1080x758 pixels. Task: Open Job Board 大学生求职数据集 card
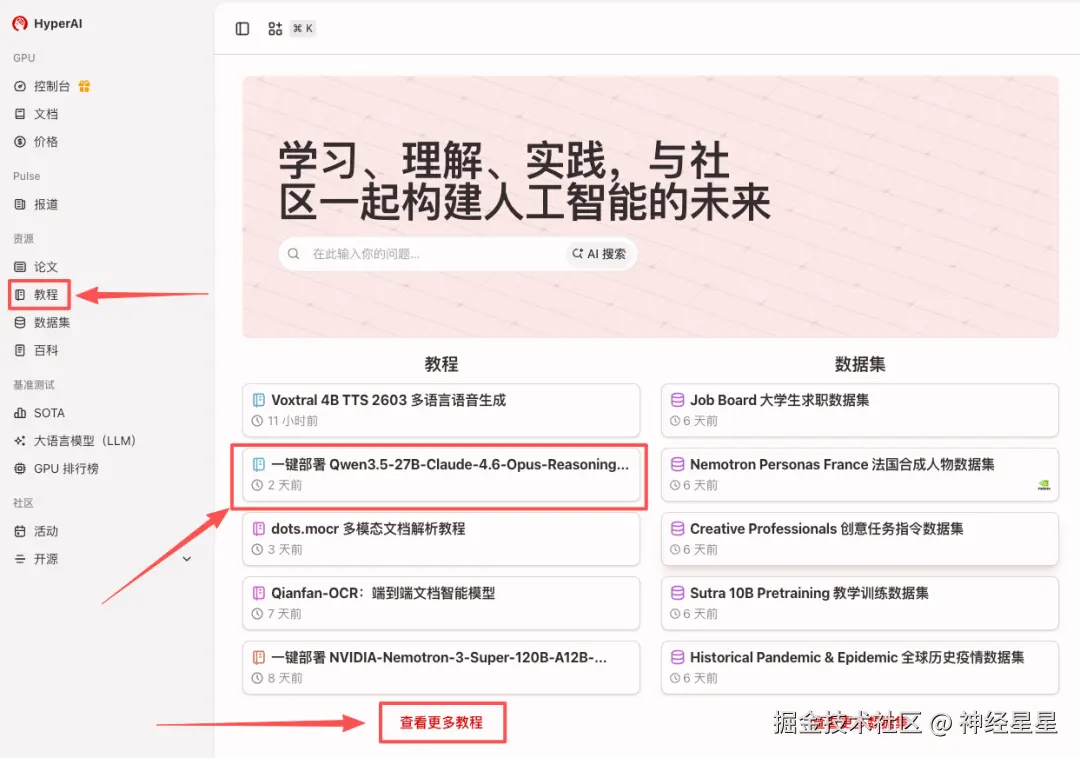coord(860,410)
